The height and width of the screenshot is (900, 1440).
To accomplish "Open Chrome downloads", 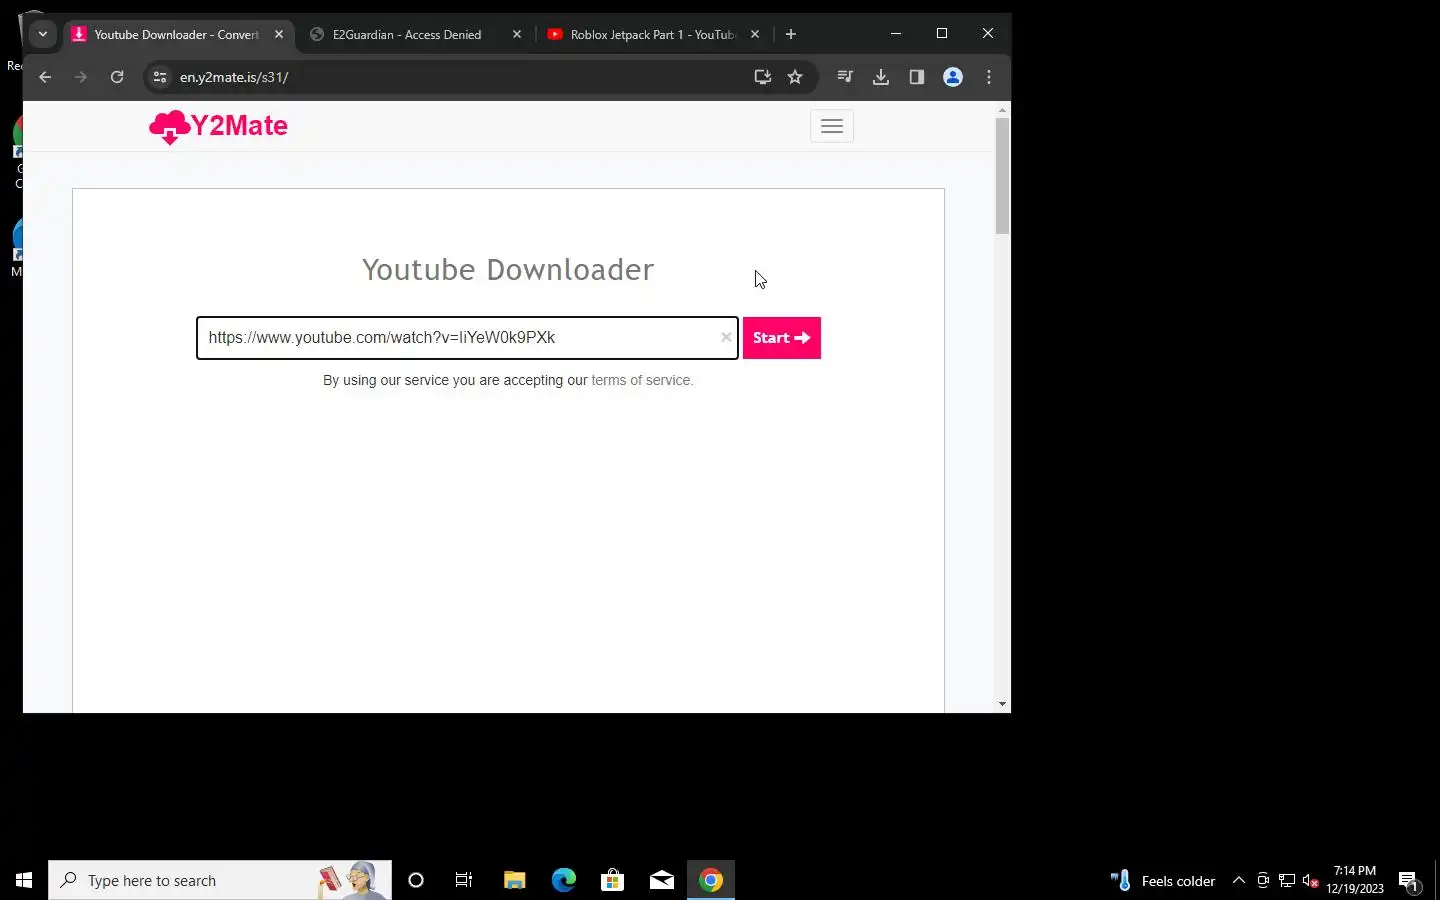I will (881, 77).
